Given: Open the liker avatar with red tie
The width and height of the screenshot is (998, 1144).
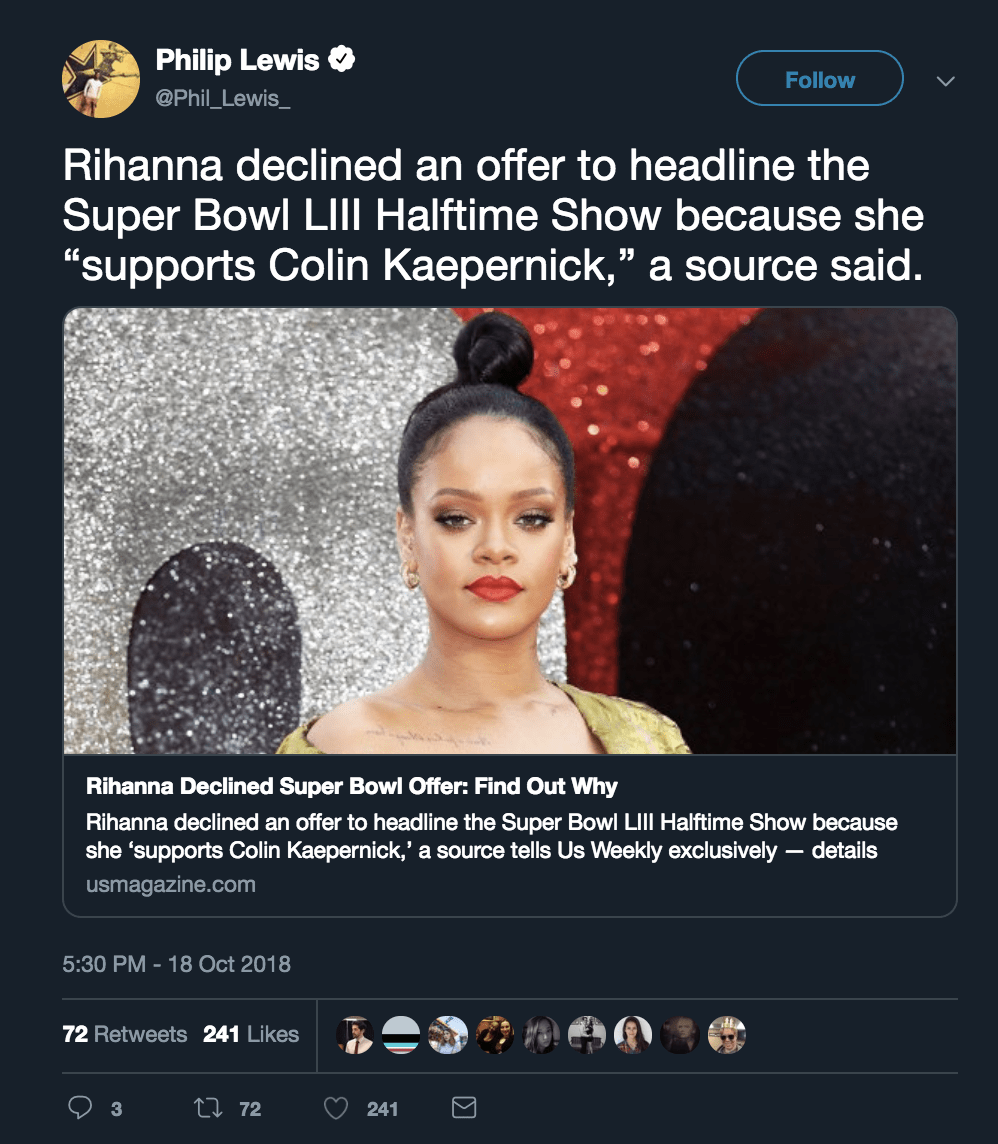Looking at the screenshot, I should coord(355,1034).
